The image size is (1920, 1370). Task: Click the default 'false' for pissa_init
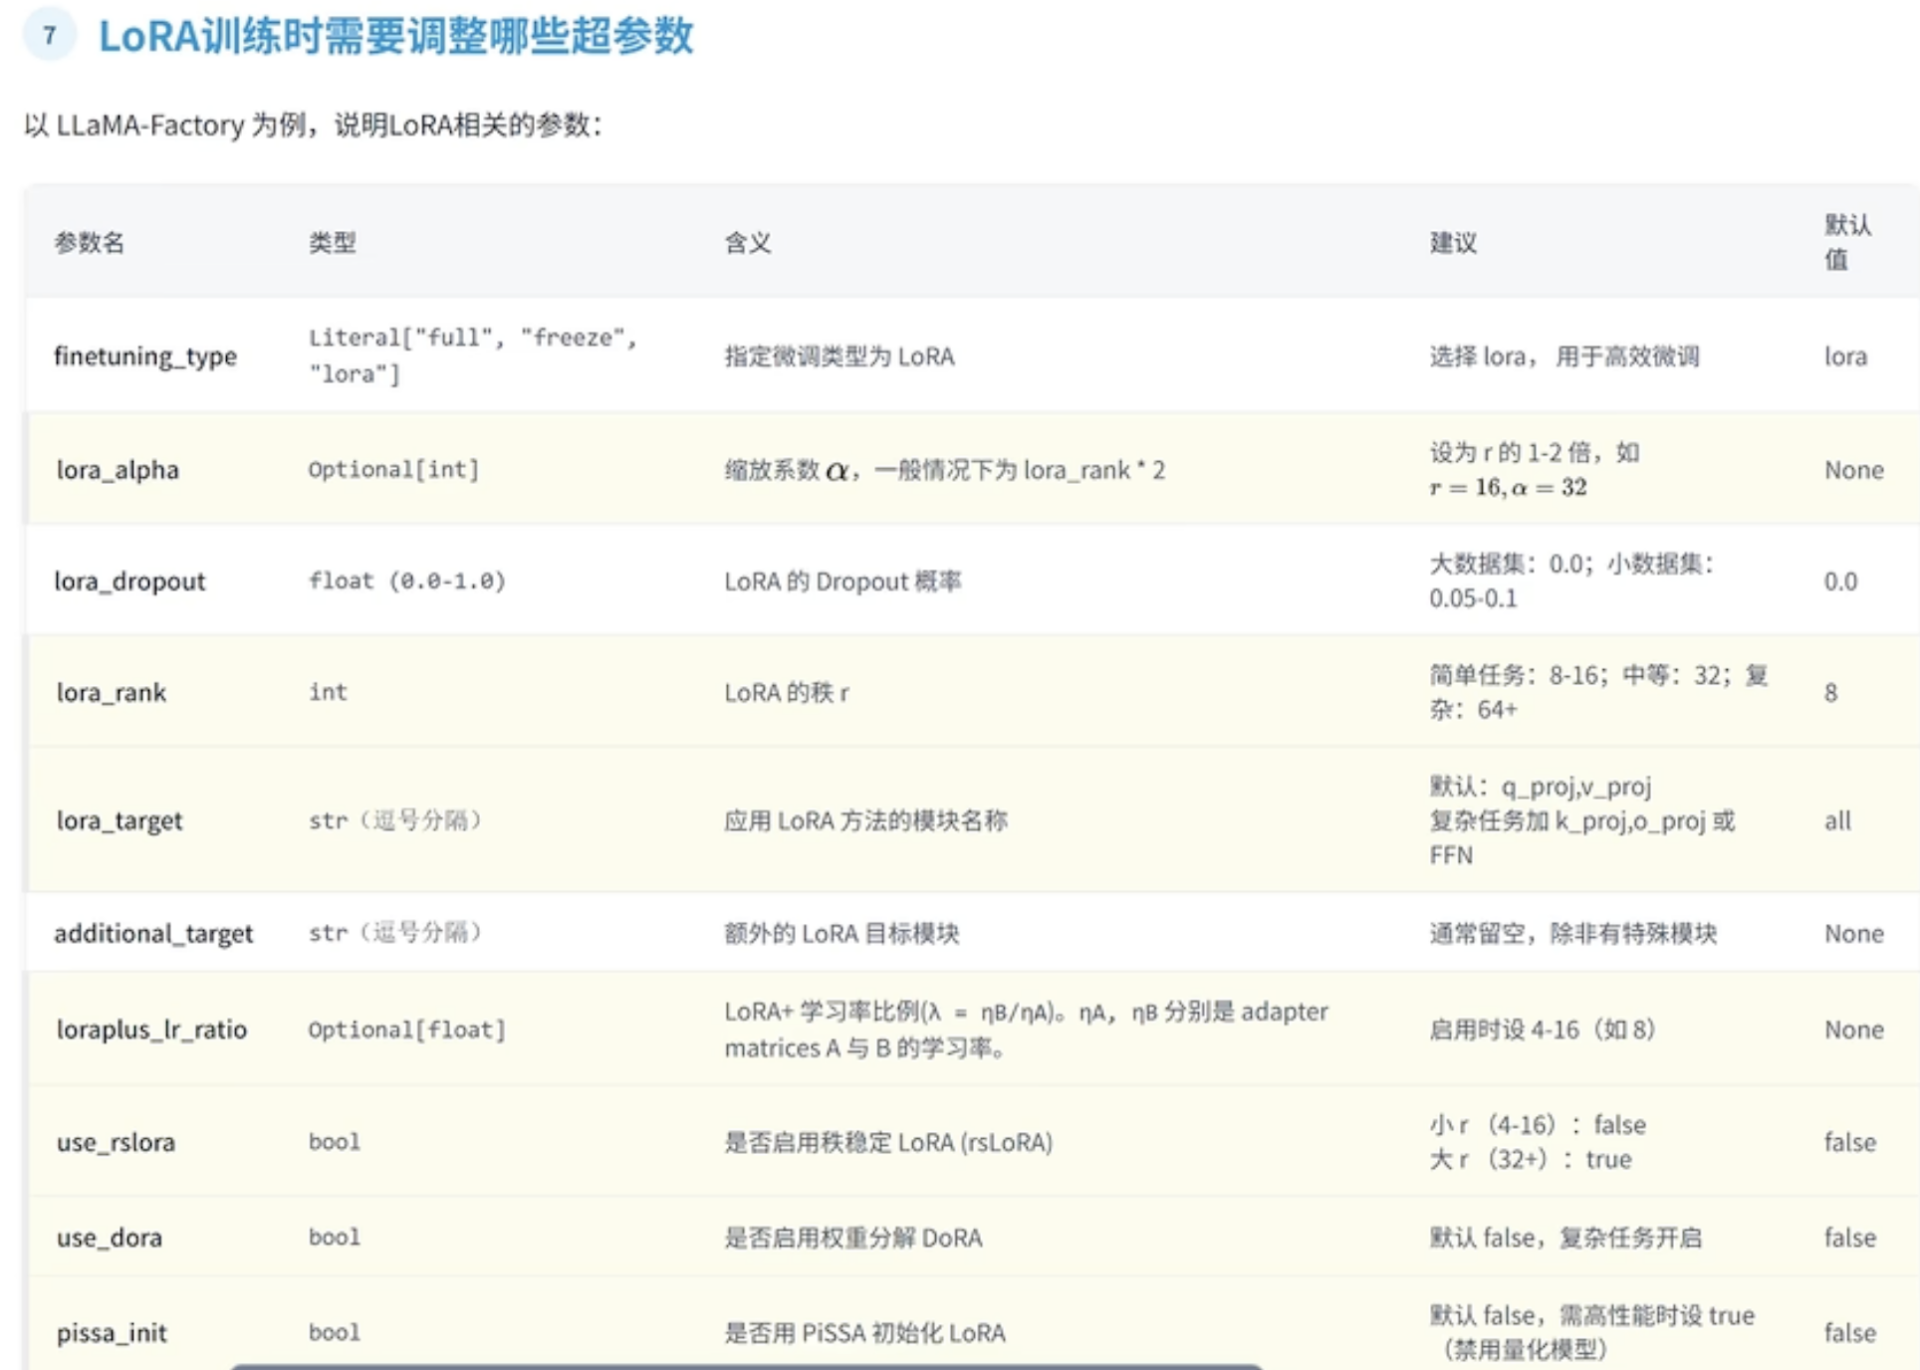pyautogui.click(x=1850, y=1332)
